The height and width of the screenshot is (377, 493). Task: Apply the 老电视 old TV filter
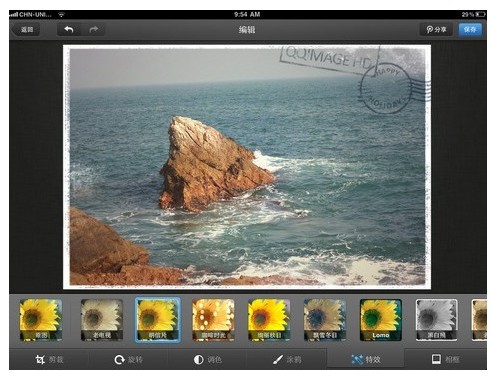tap(102, 320)
